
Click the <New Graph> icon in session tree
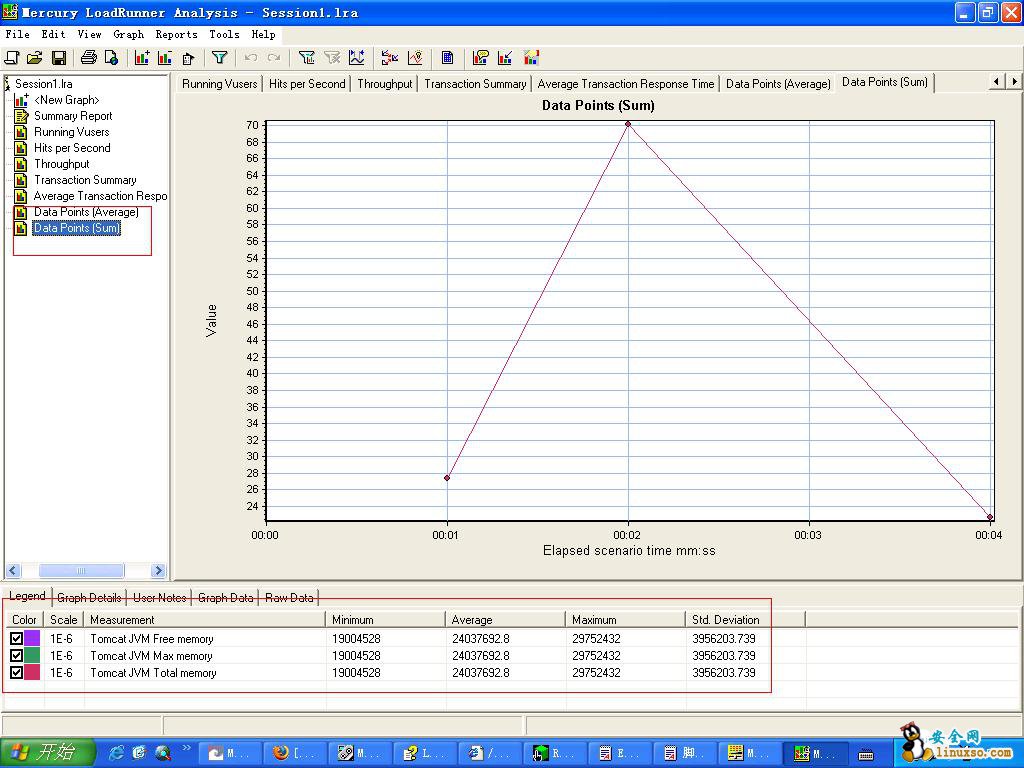[x=21, y=100]
